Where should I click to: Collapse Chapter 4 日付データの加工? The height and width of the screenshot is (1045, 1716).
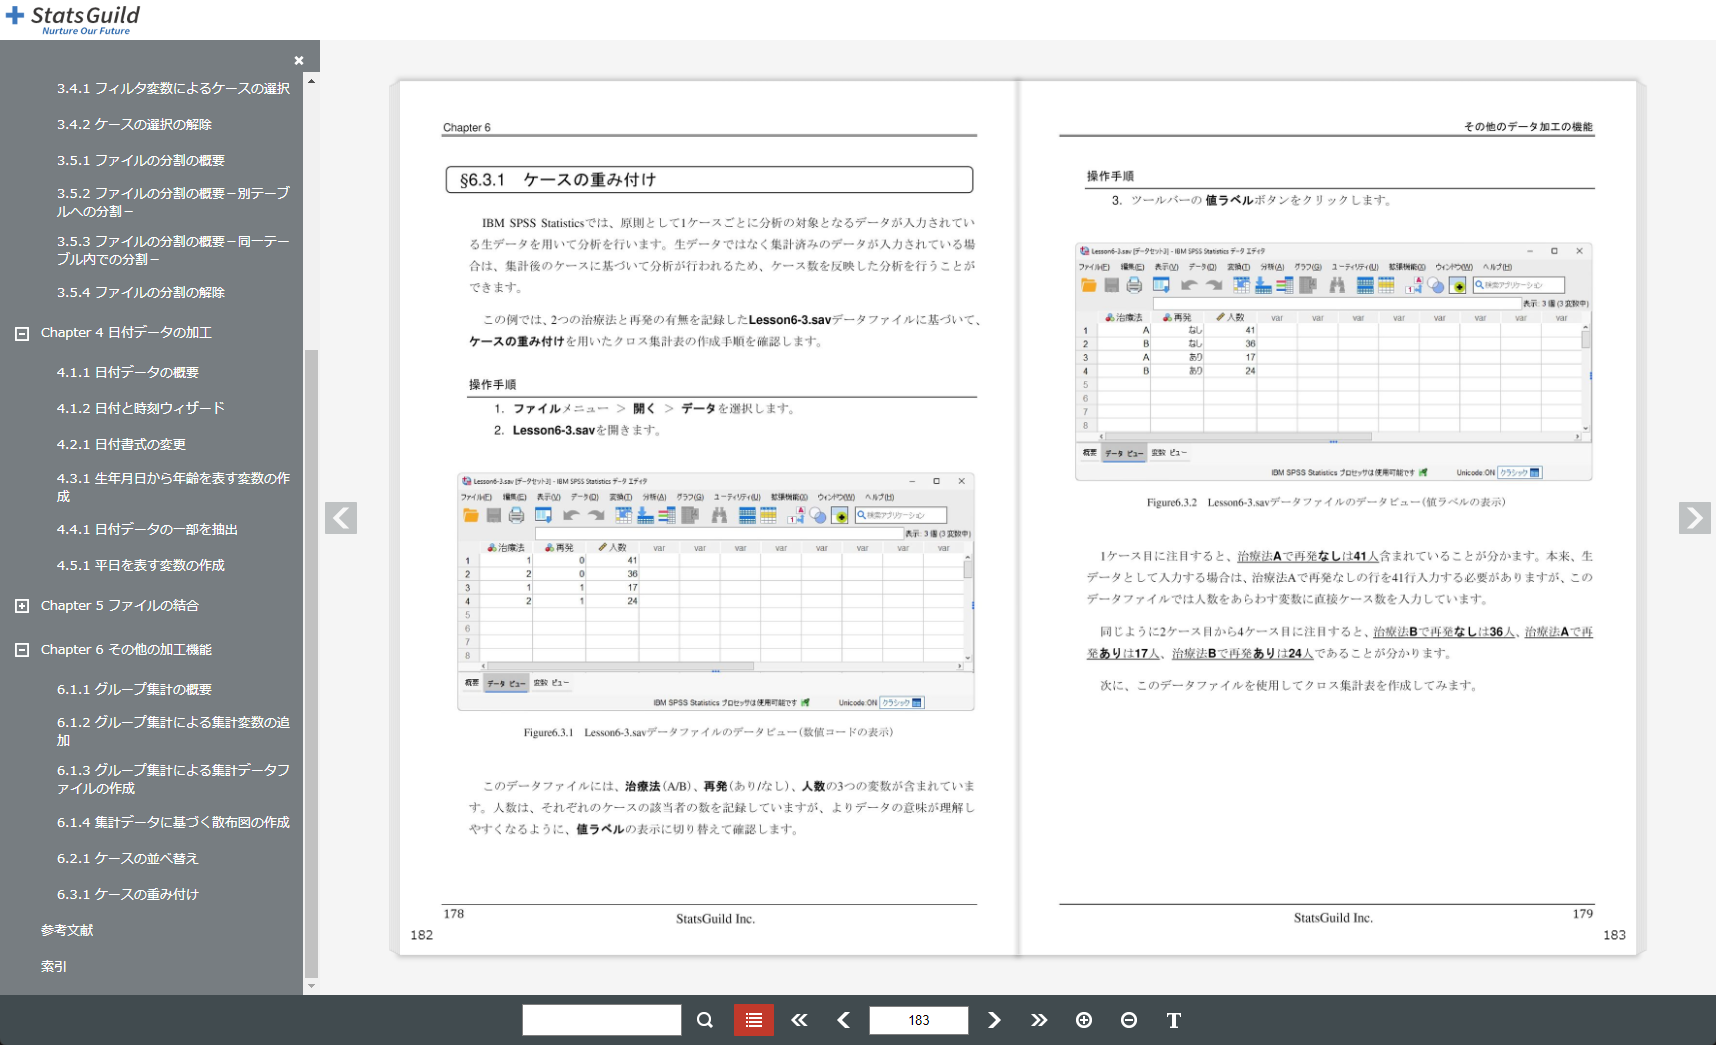(22, 332)
